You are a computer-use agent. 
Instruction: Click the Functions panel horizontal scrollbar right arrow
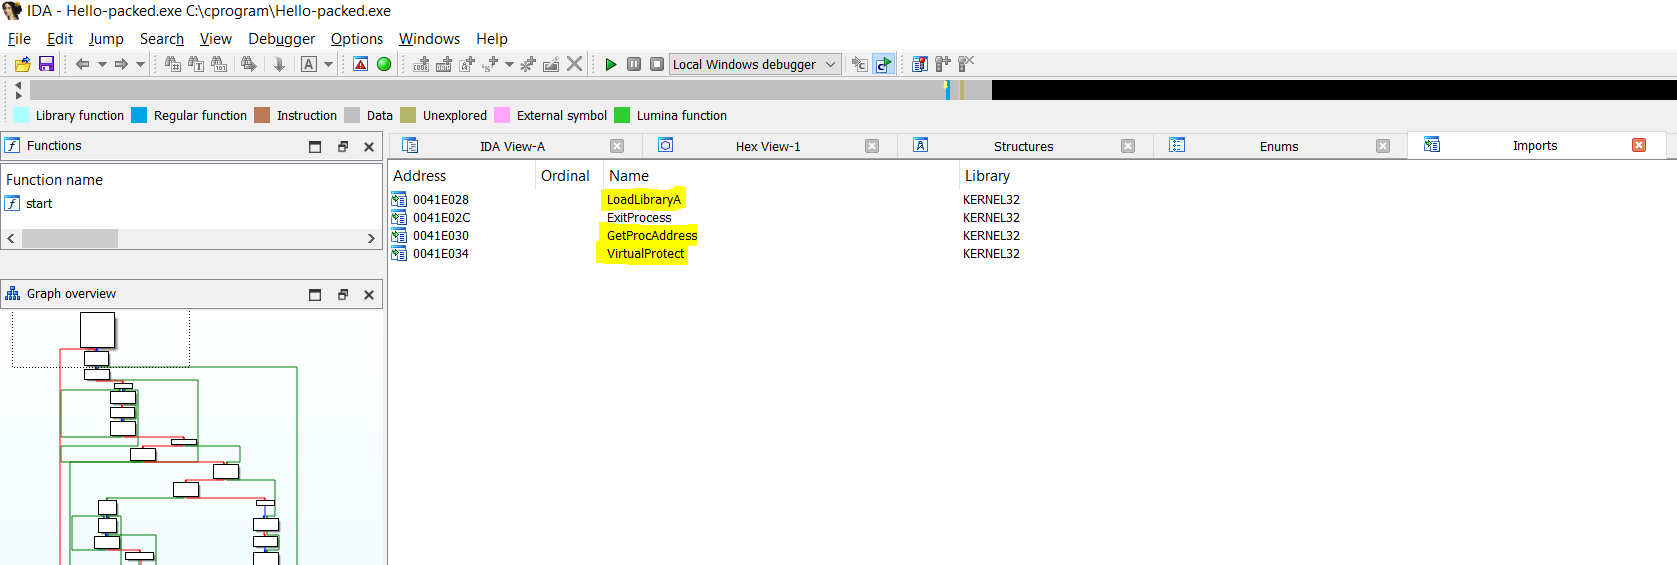click(x=371, y=239)
